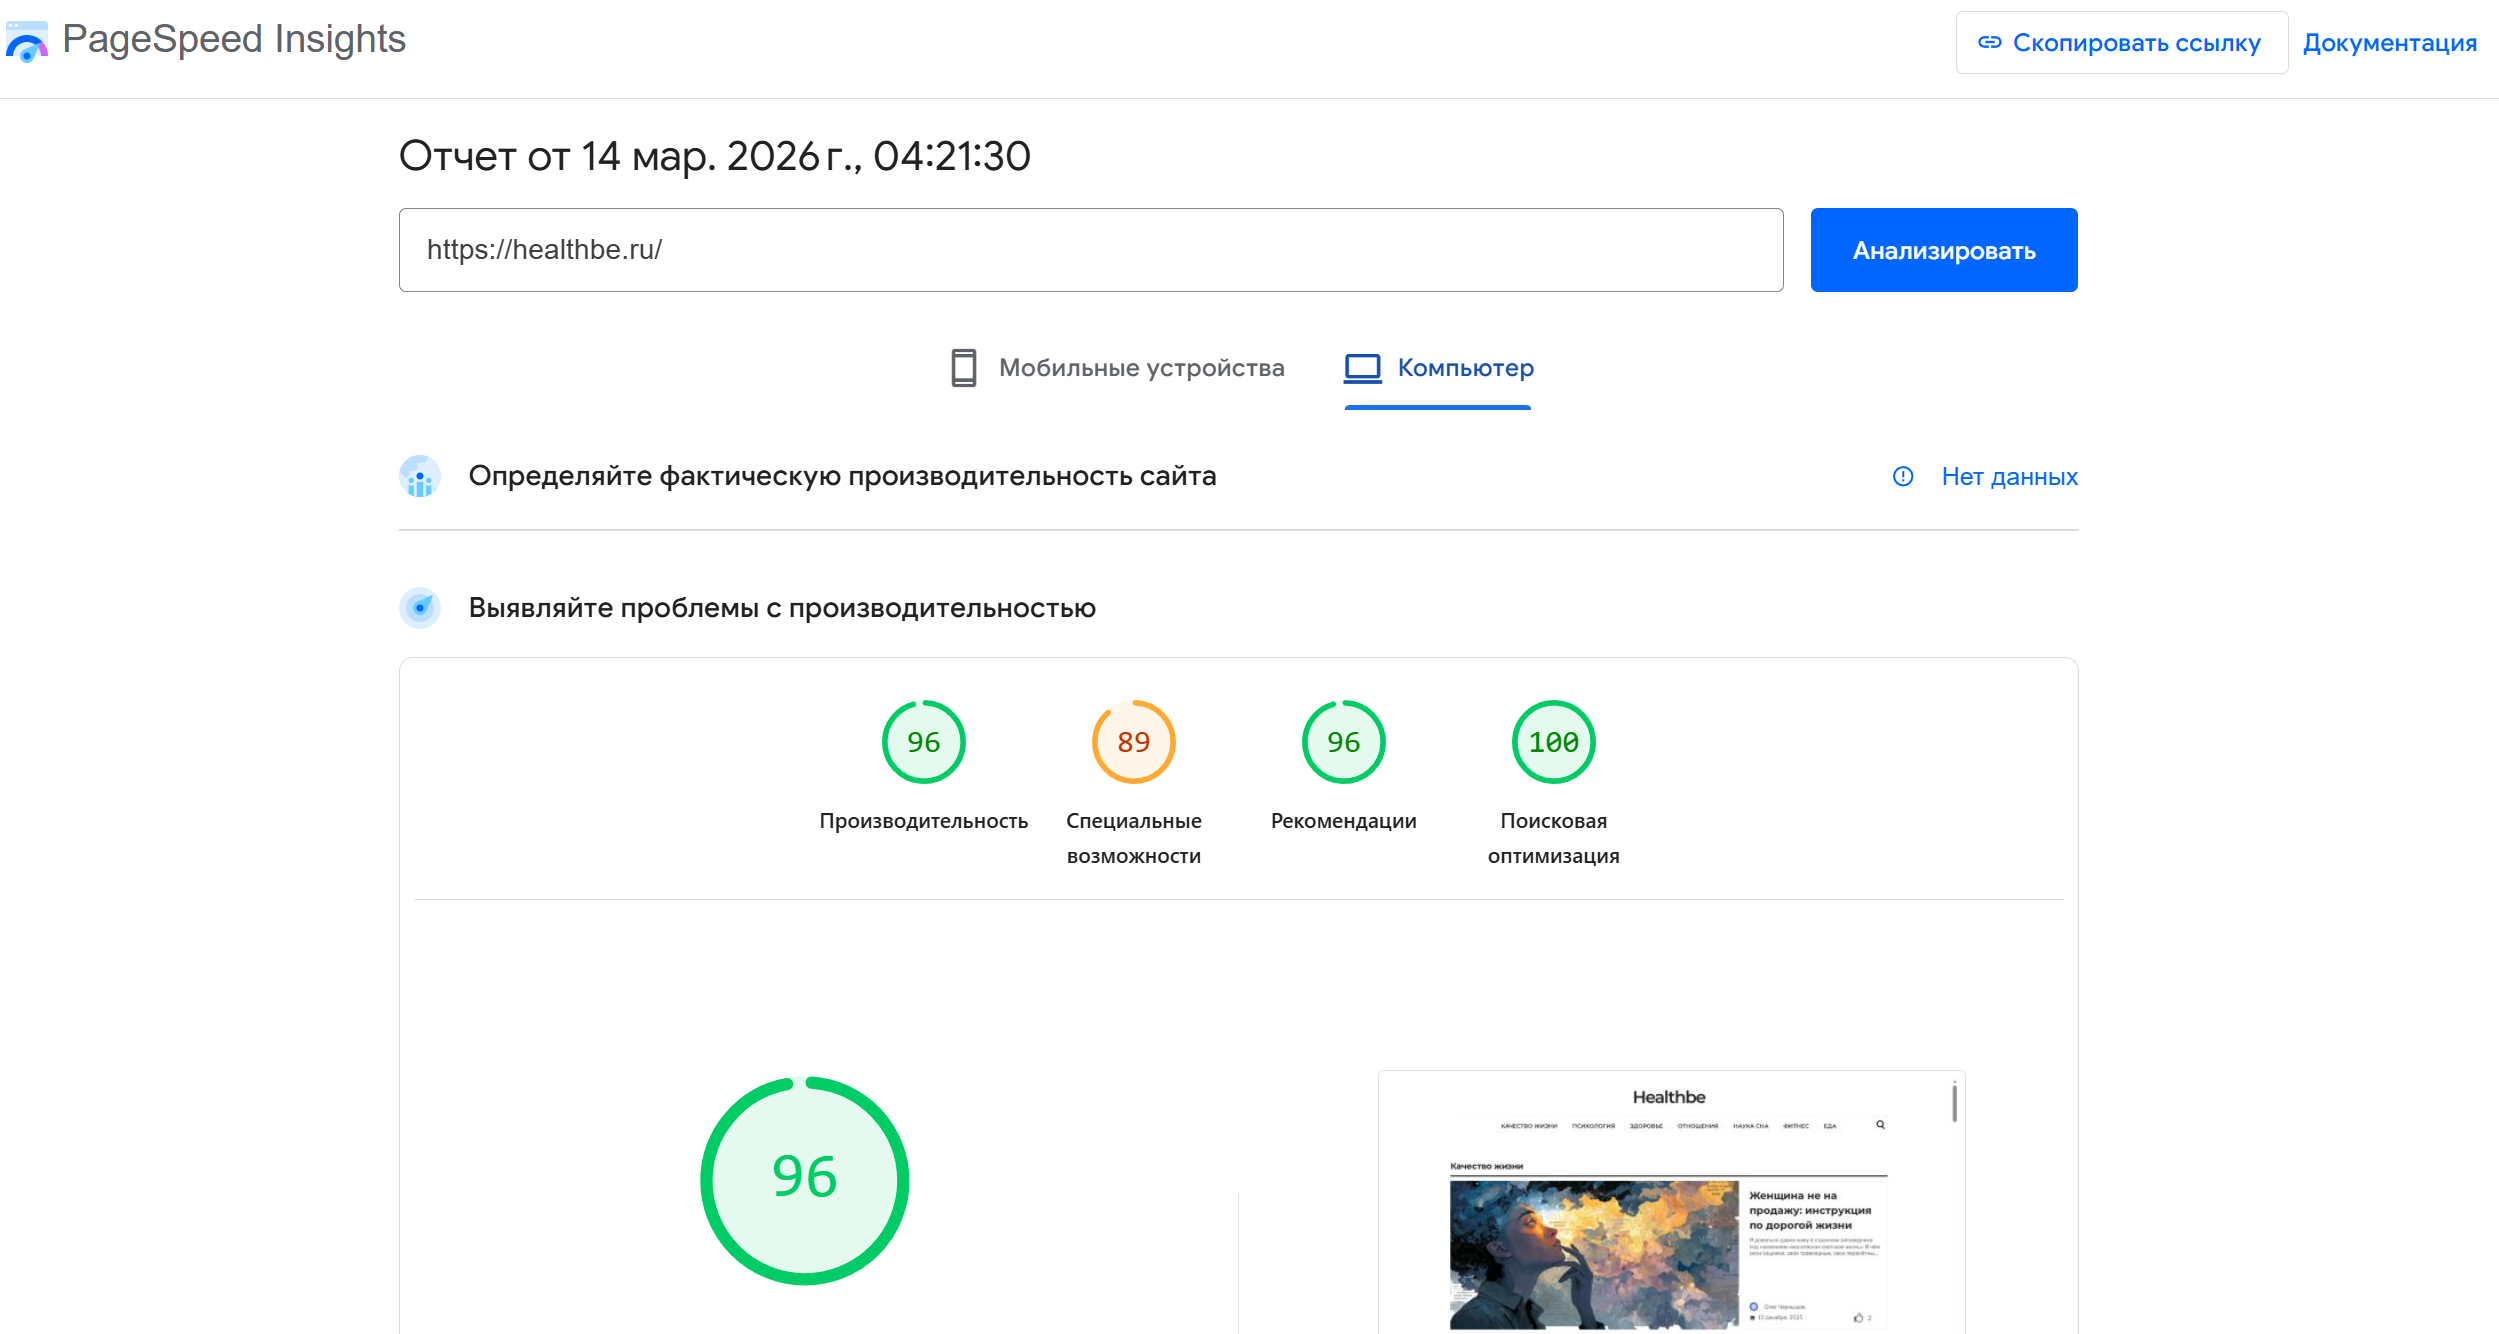Click the users icon before Определяйте фактическую производительность
2499x1334 pixels.
(x=420, y=477)
